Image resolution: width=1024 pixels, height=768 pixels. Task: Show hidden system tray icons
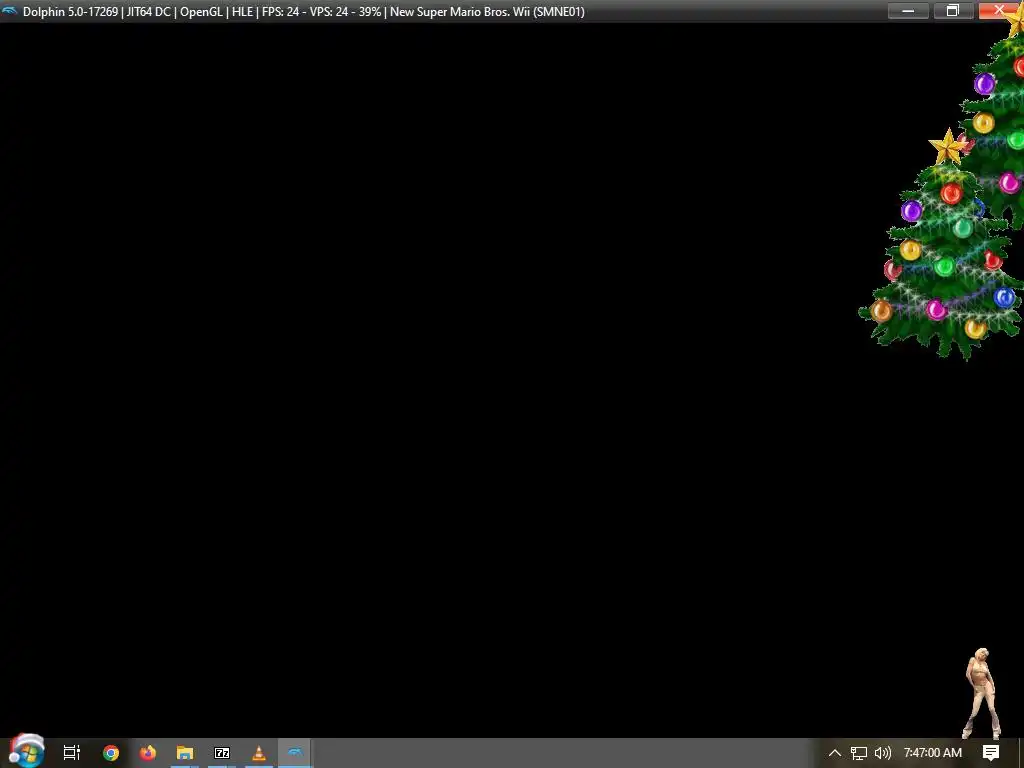point(835,753)
